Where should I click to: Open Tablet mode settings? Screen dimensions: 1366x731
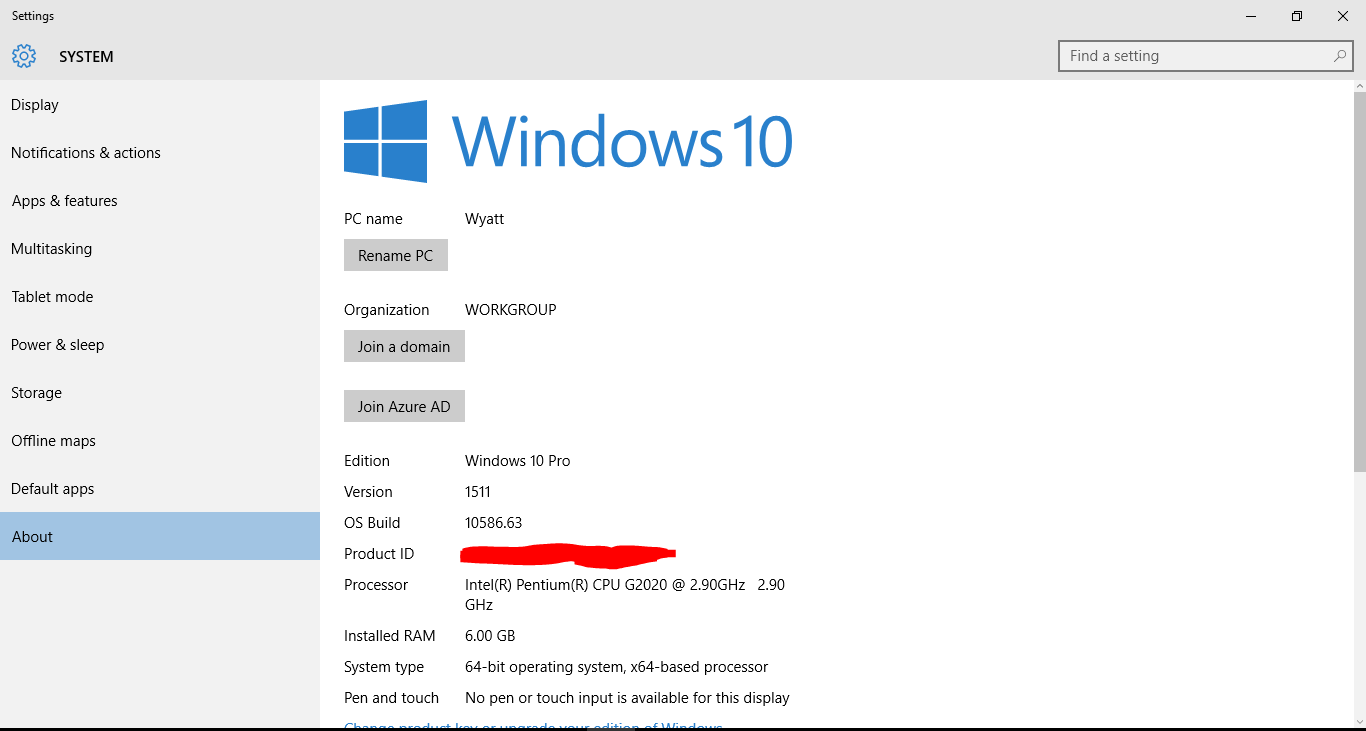(x=160, y=297)
